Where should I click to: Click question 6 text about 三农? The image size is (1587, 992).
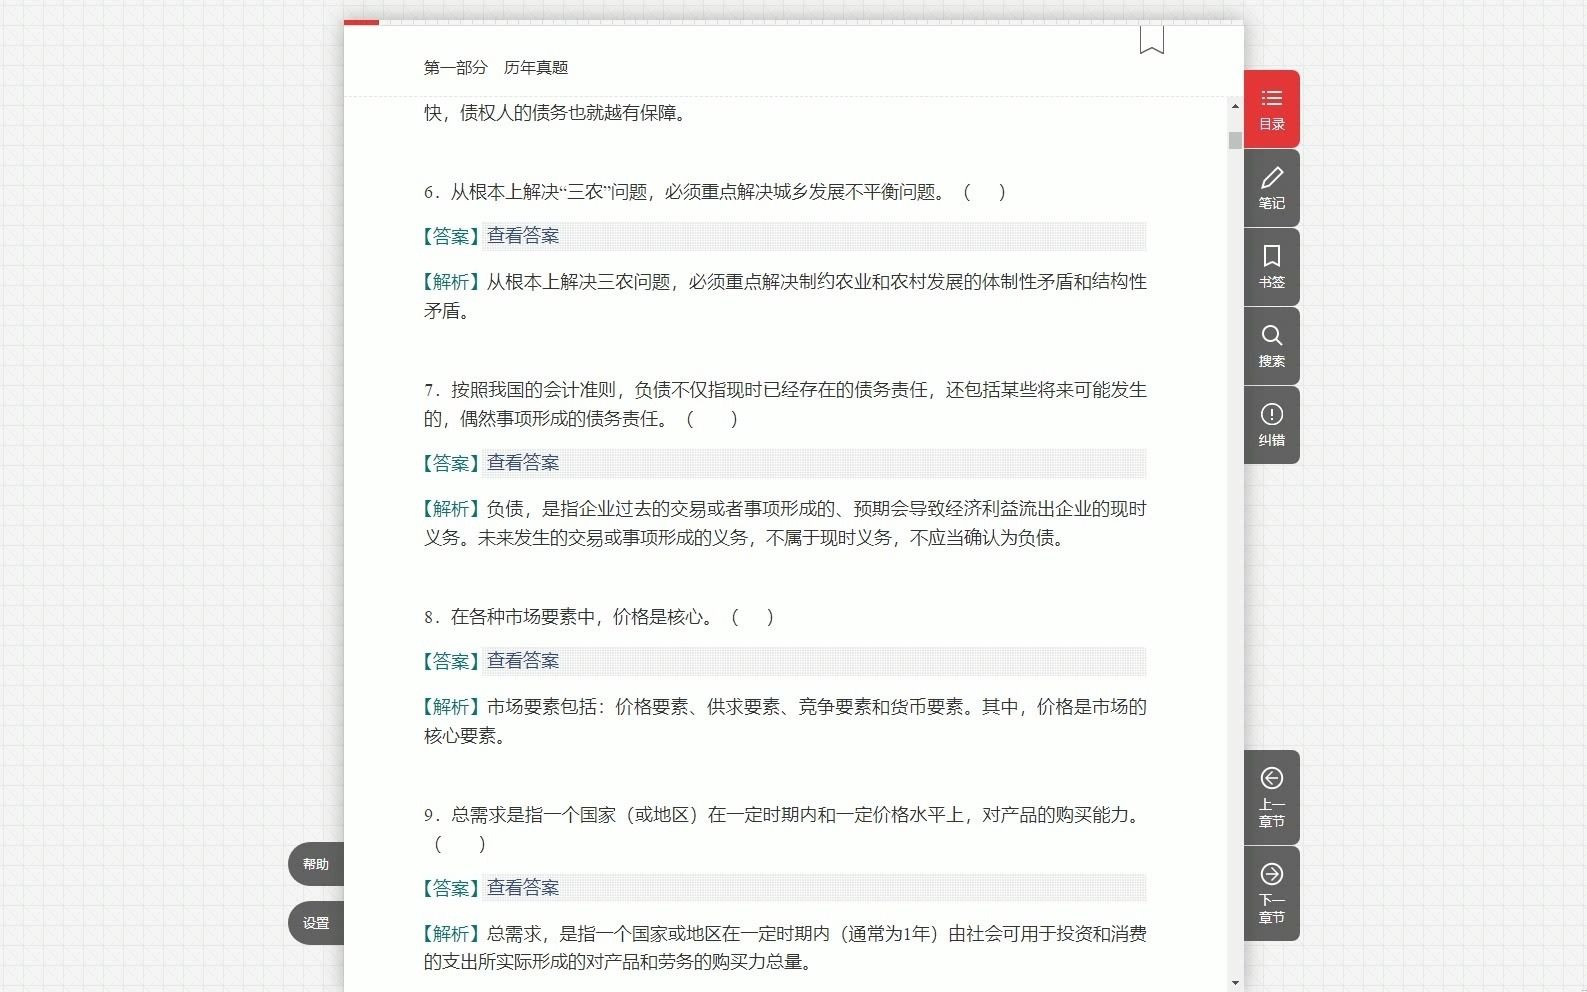(x=715, y=192)
